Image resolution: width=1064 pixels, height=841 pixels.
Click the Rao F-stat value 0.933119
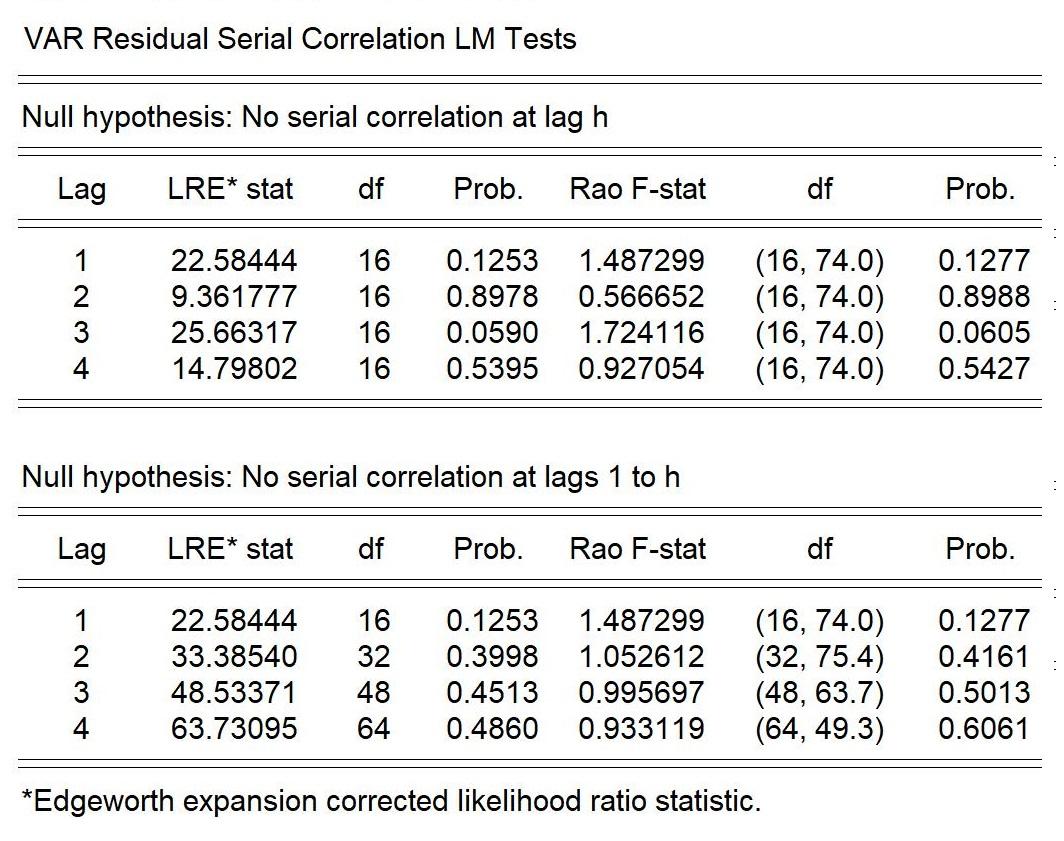(641, 729)
